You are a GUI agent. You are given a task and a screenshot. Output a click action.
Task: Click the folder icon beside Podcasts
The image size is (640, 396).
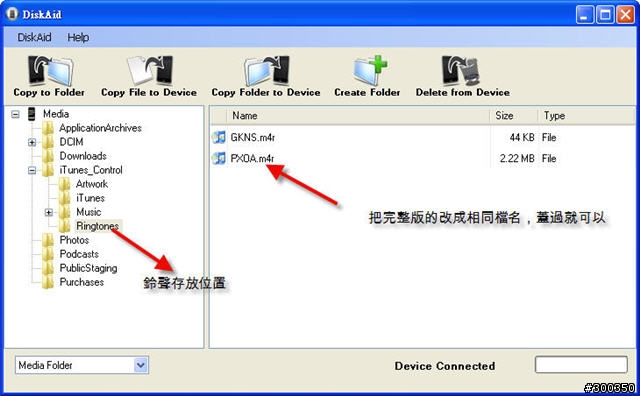click(48, 254)
